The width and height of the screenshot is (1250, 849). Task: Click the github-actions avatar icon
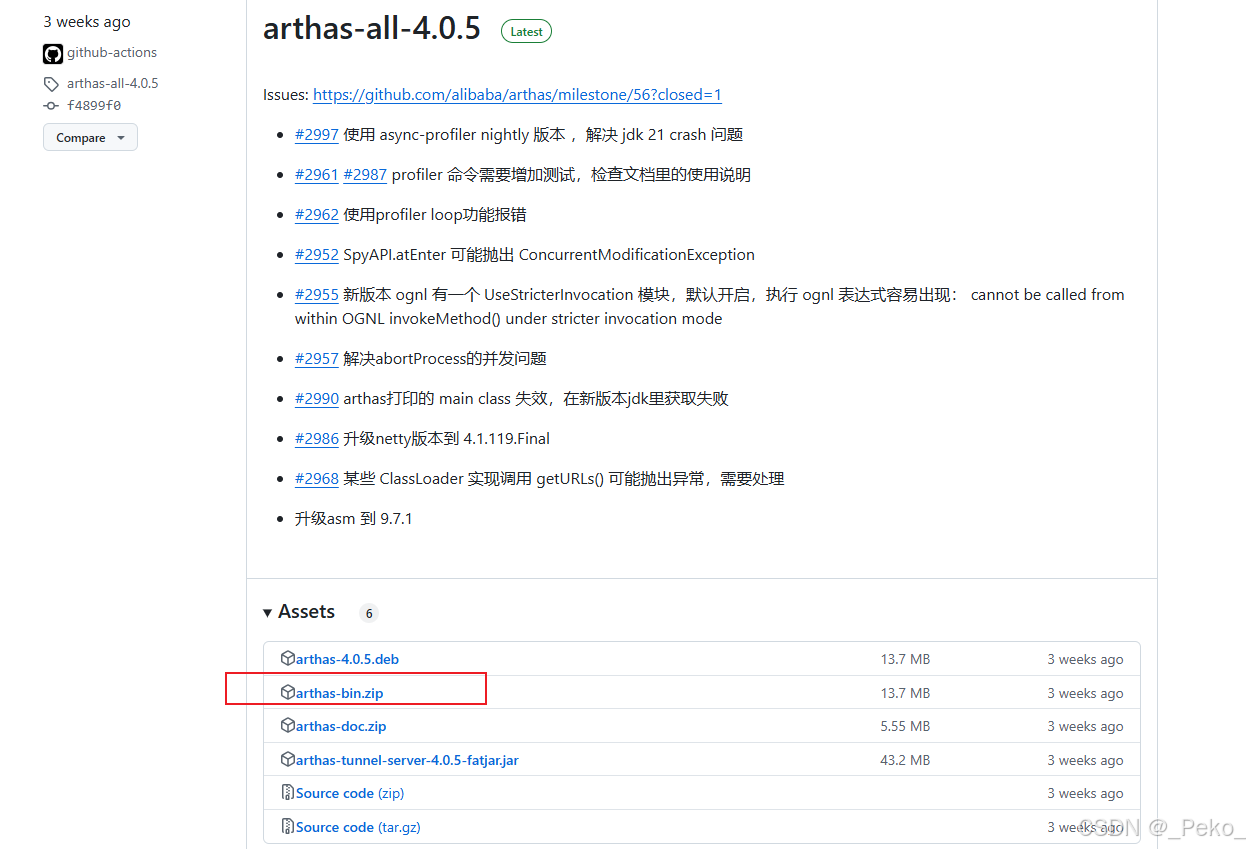[53, 54]
